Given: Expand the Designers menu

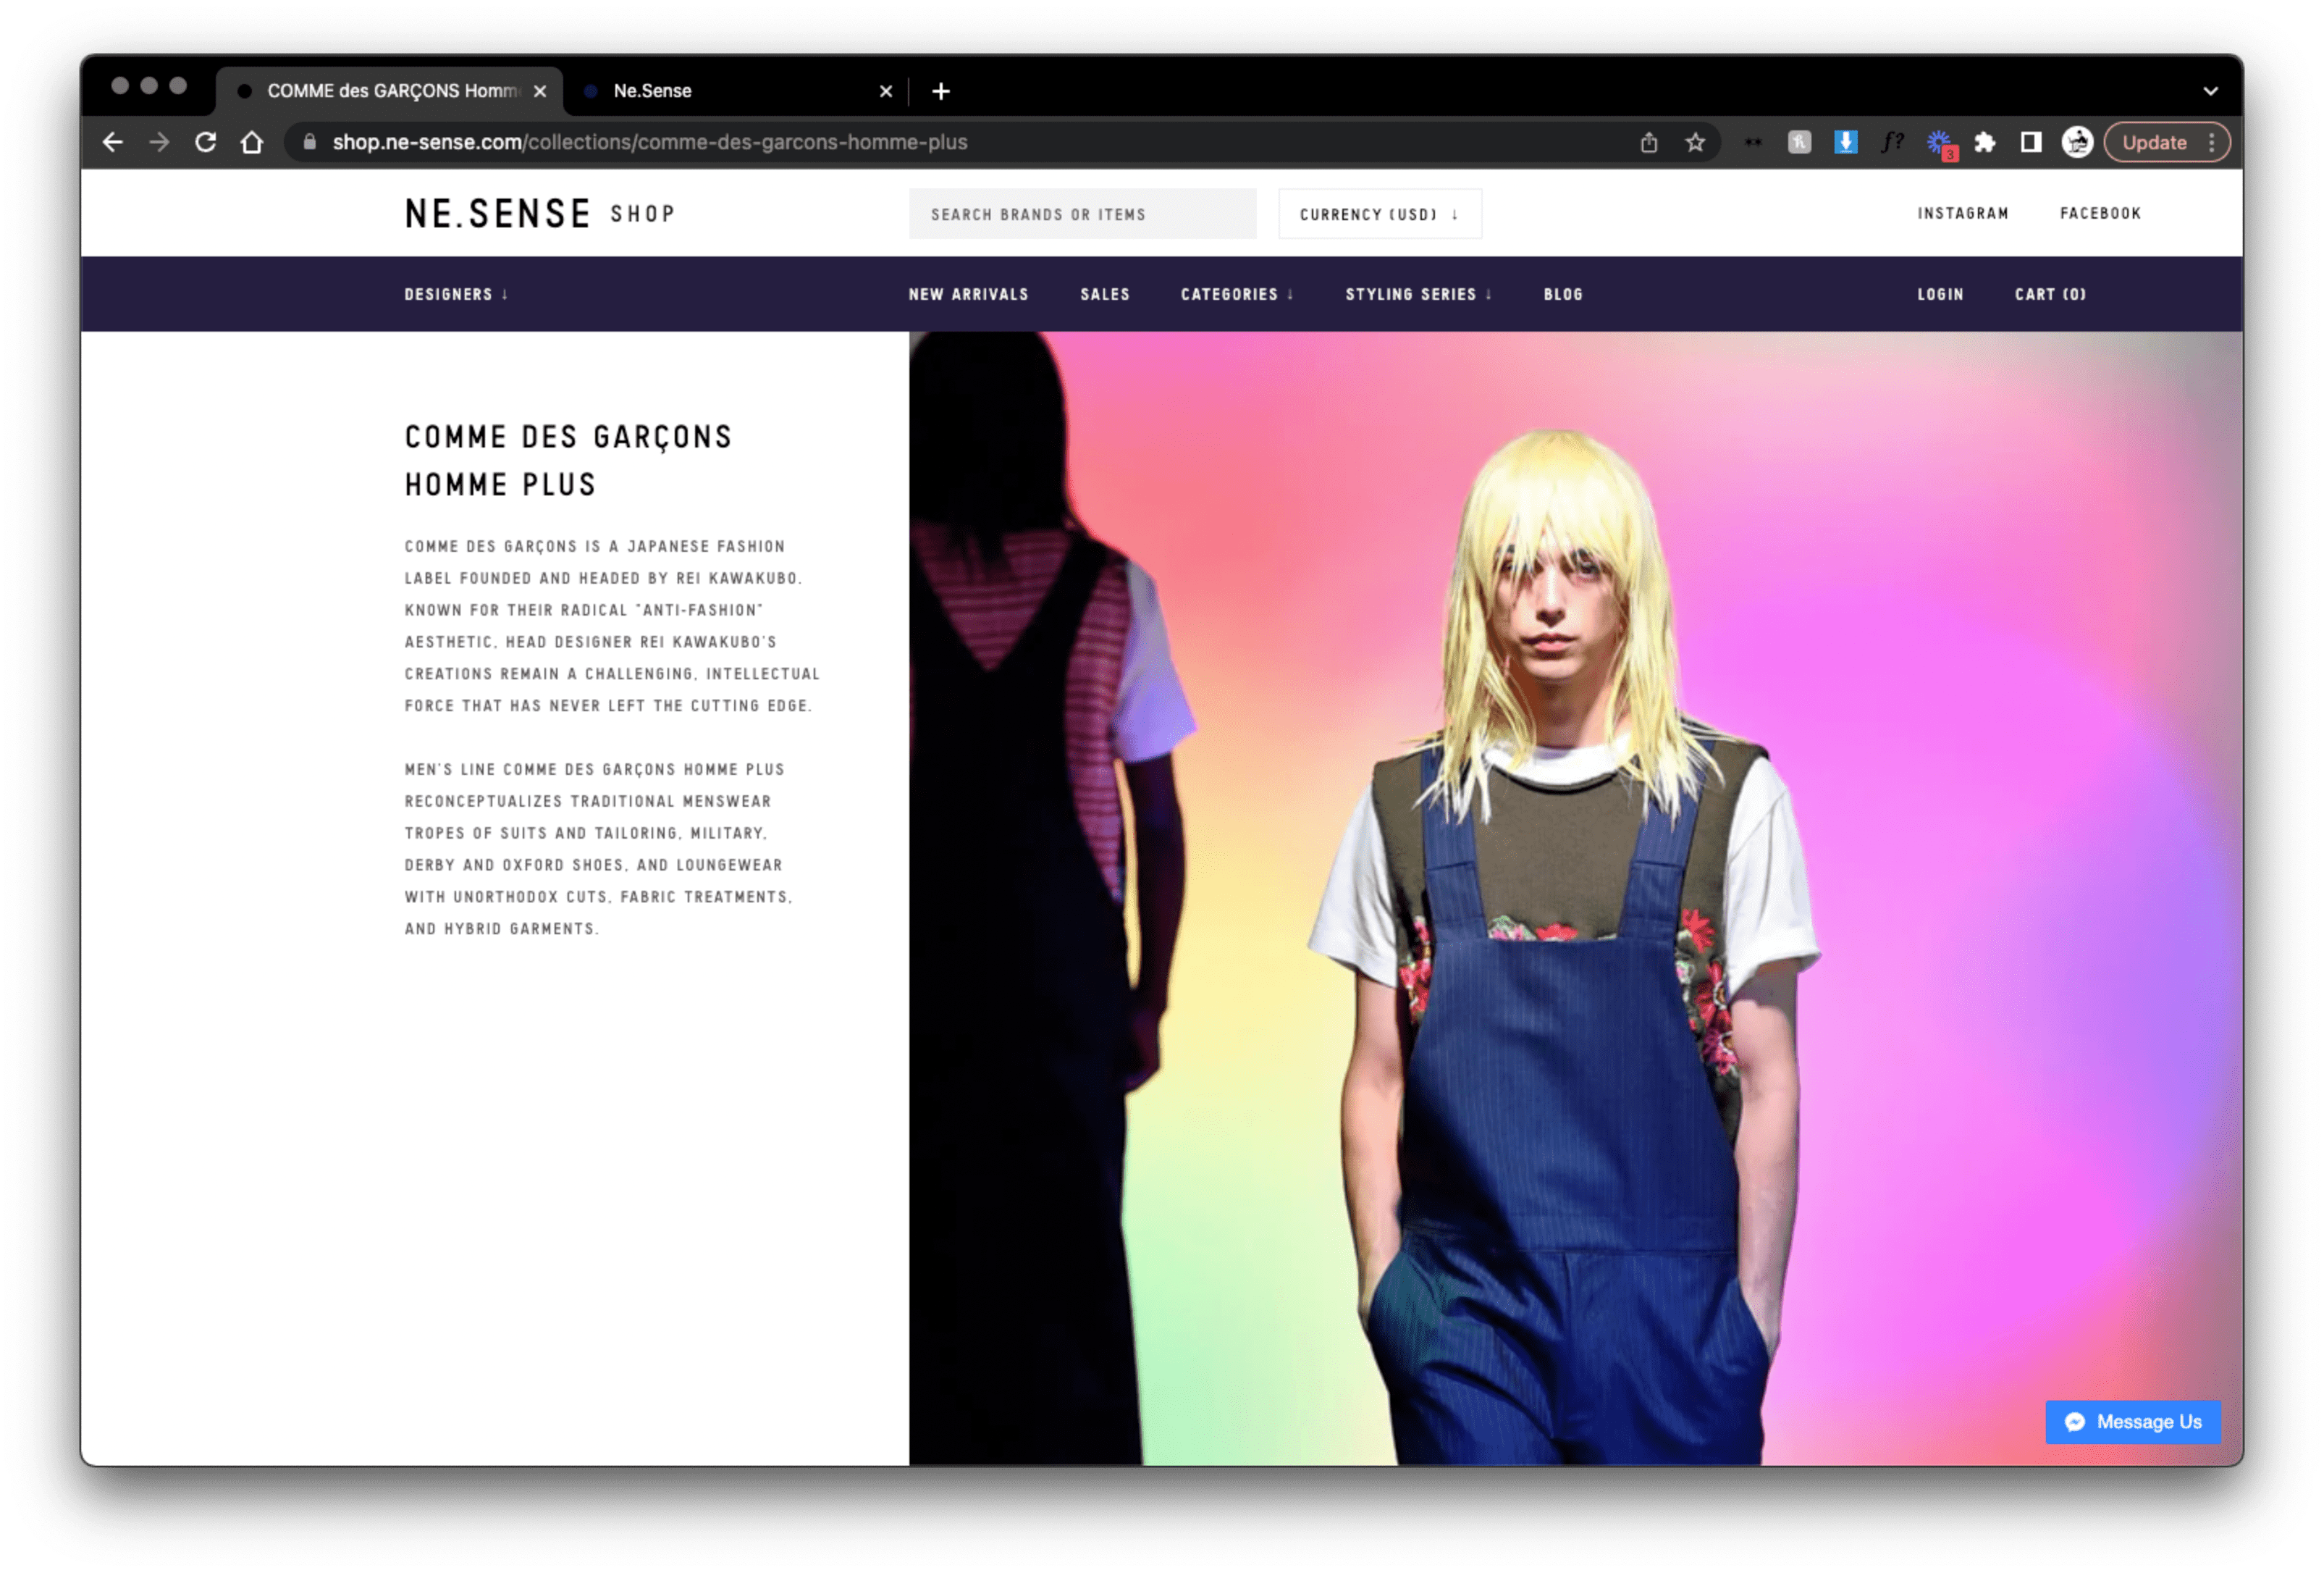Looking at the screenshot, I should coord(456,294).
